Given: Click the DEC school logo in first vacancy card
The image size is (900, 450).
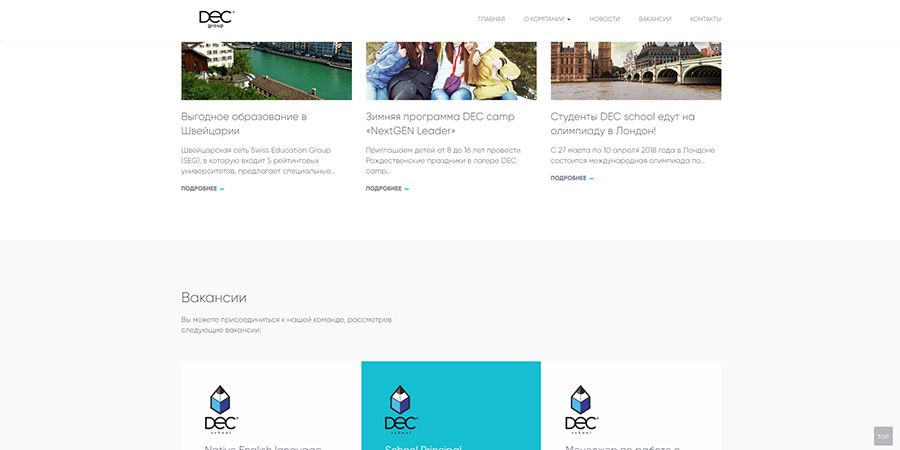Looking at the screenshot, I should click(221, 408).
